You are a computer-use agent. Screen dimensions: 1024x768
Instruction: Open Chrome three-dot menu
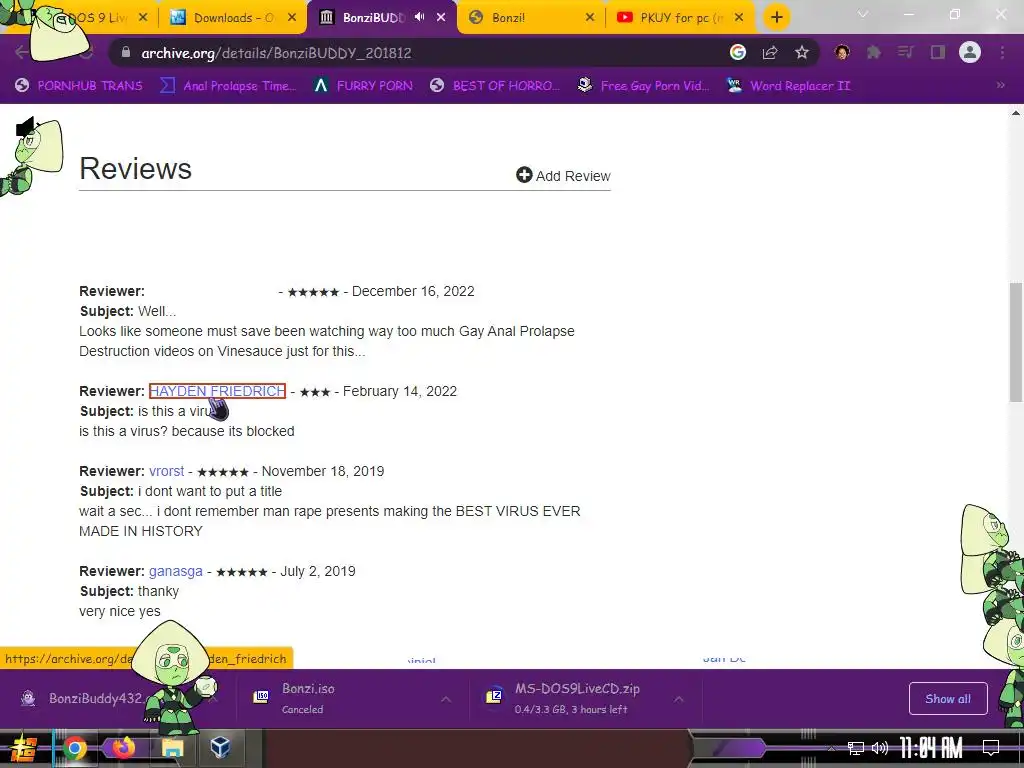(x=1002, y=52)
